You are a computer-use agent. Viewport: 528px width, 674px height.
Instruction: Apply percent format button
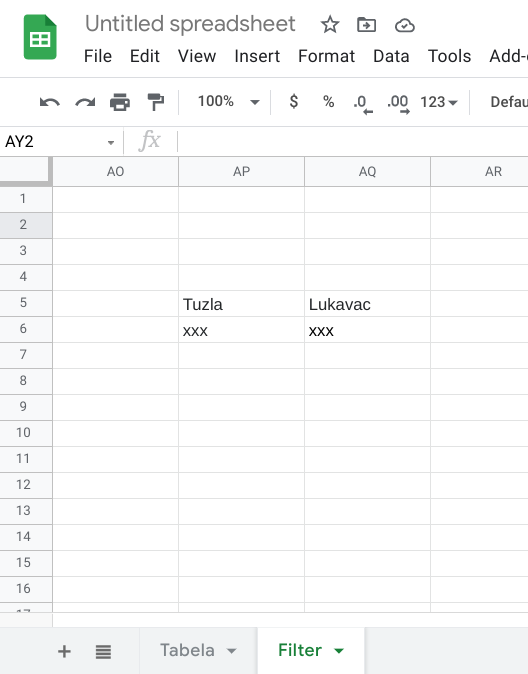(x=328, y=101)
